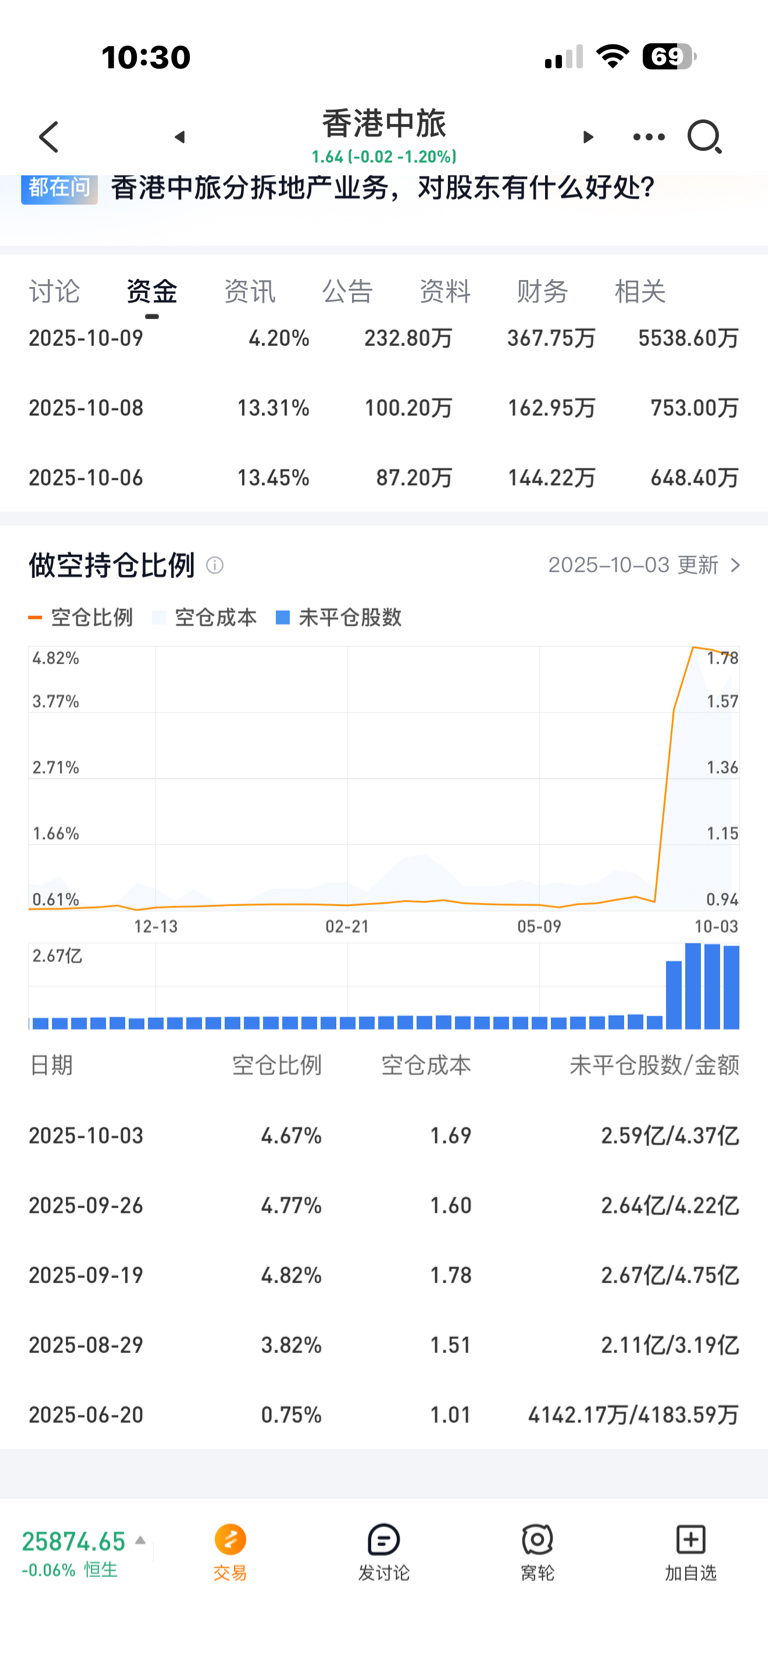
Task: Select row dated 2025-06-20
Action: click(384, 1415)
